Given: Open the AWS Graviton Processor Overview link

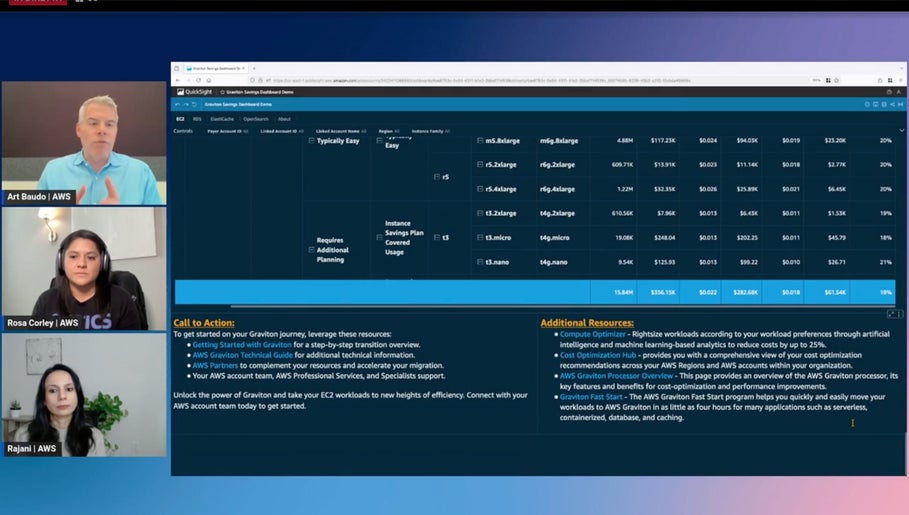Looking at the screenshot, I should pos(616,376).
